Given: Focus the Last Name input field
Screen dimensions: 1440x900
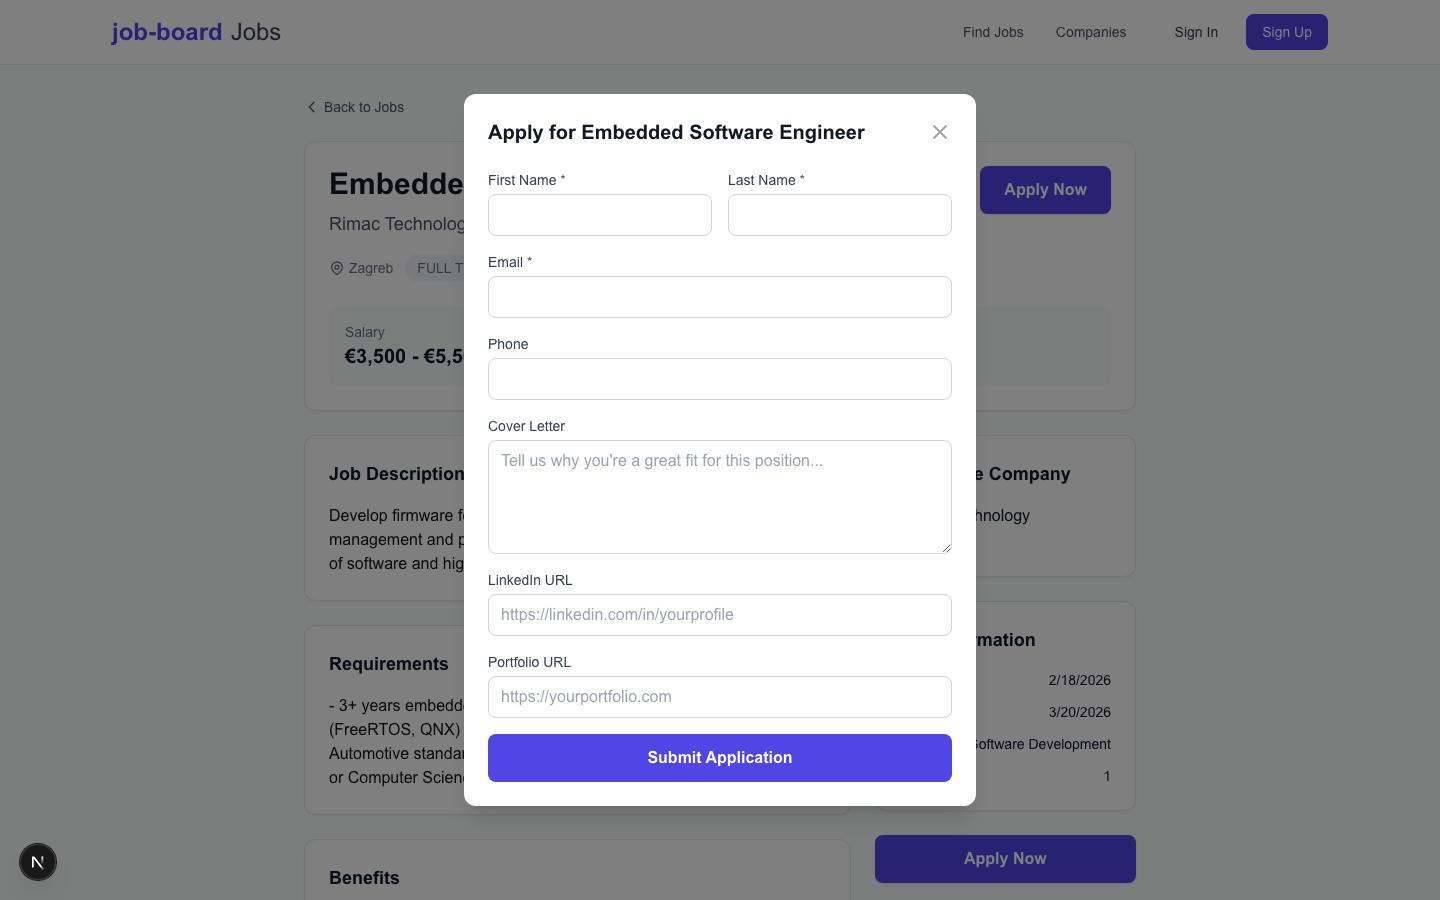Looking at the screenshot, I should point(839,214).
